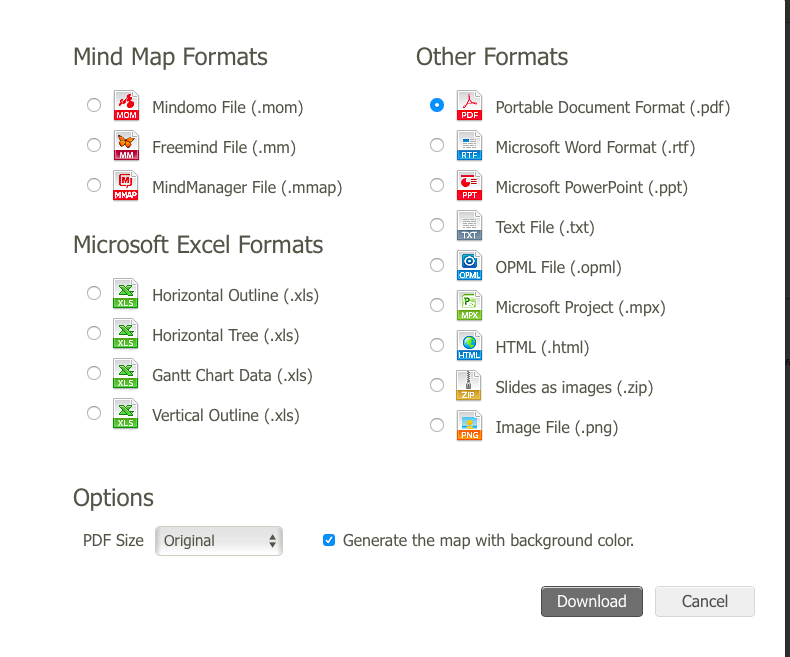Select the Microsoft Word Format (.rtf) label
The height and width of the screenshot is (657, 790).
[x=595, y=147]
